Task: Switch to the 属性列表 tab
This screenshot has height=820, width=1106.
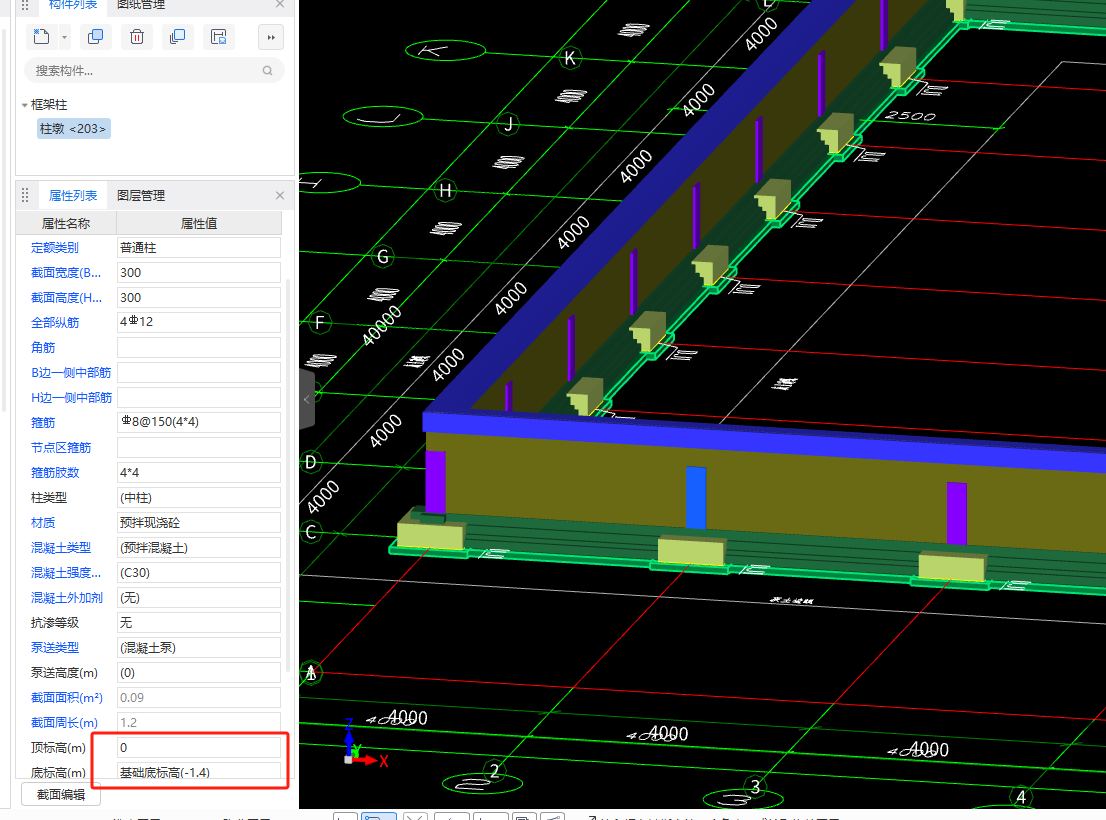Action: [73, 195]
